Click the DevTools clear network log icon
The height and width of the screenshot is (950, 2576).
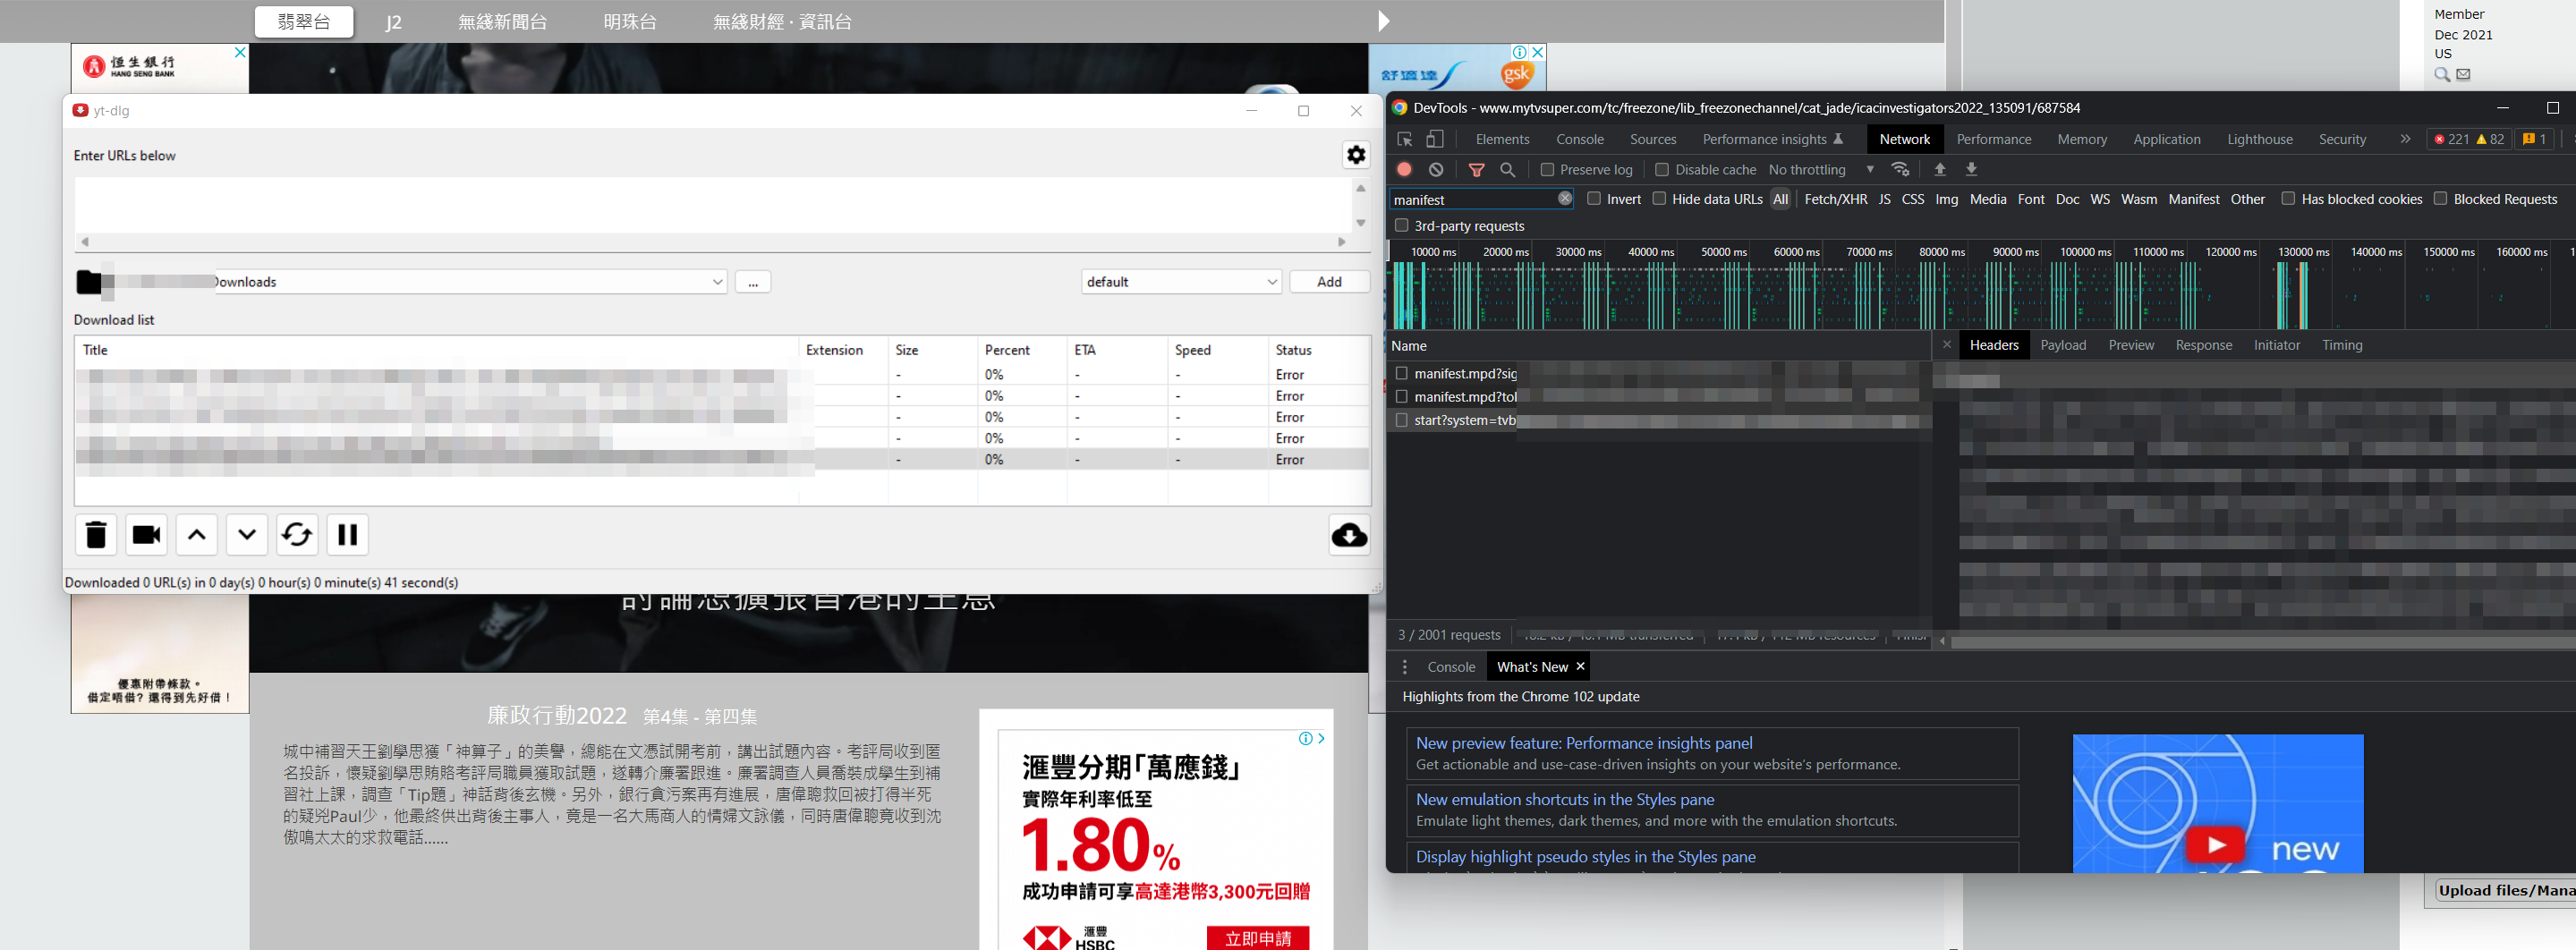point(1436,170)
